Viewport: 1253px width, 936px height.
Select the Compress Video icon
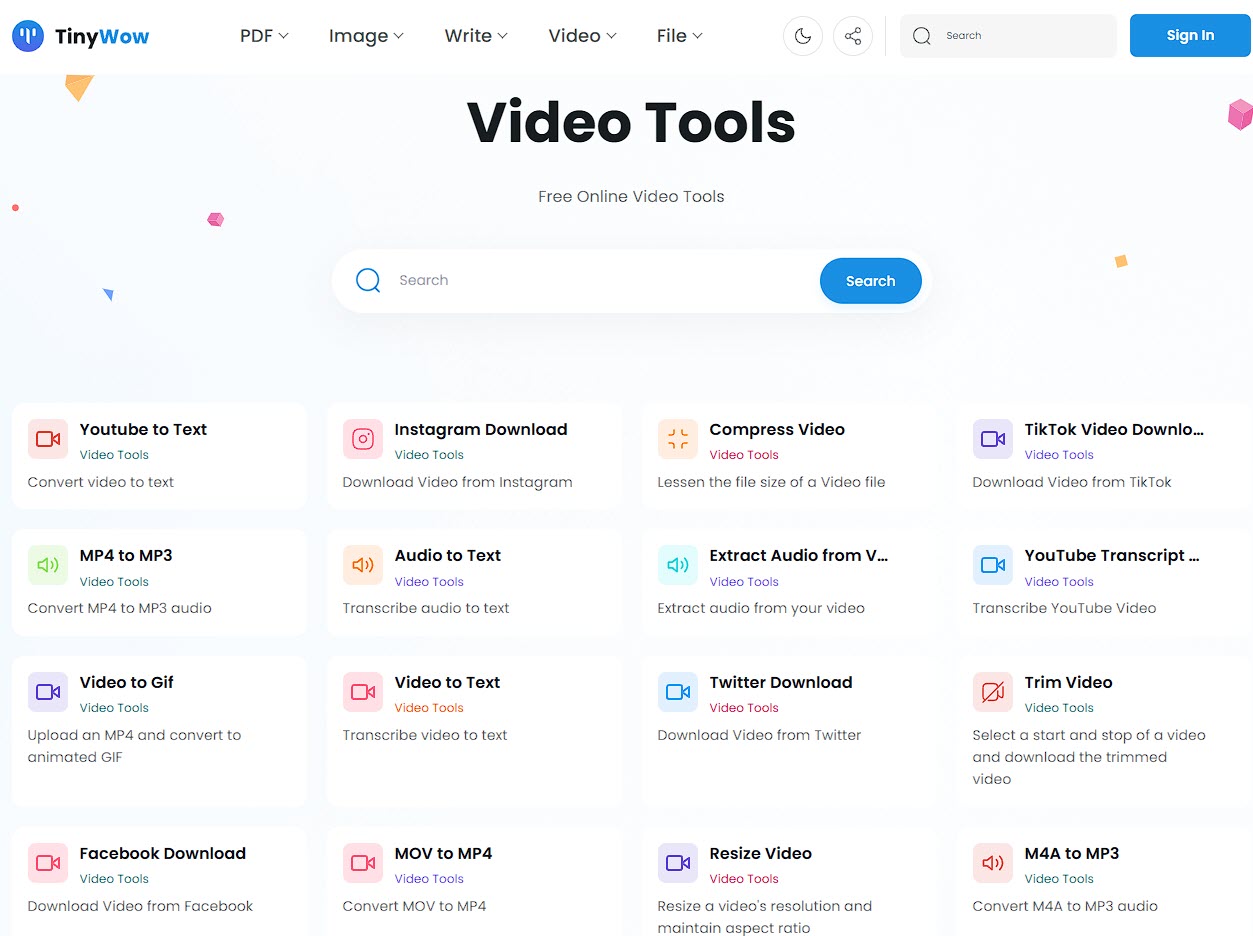(678, 439)
